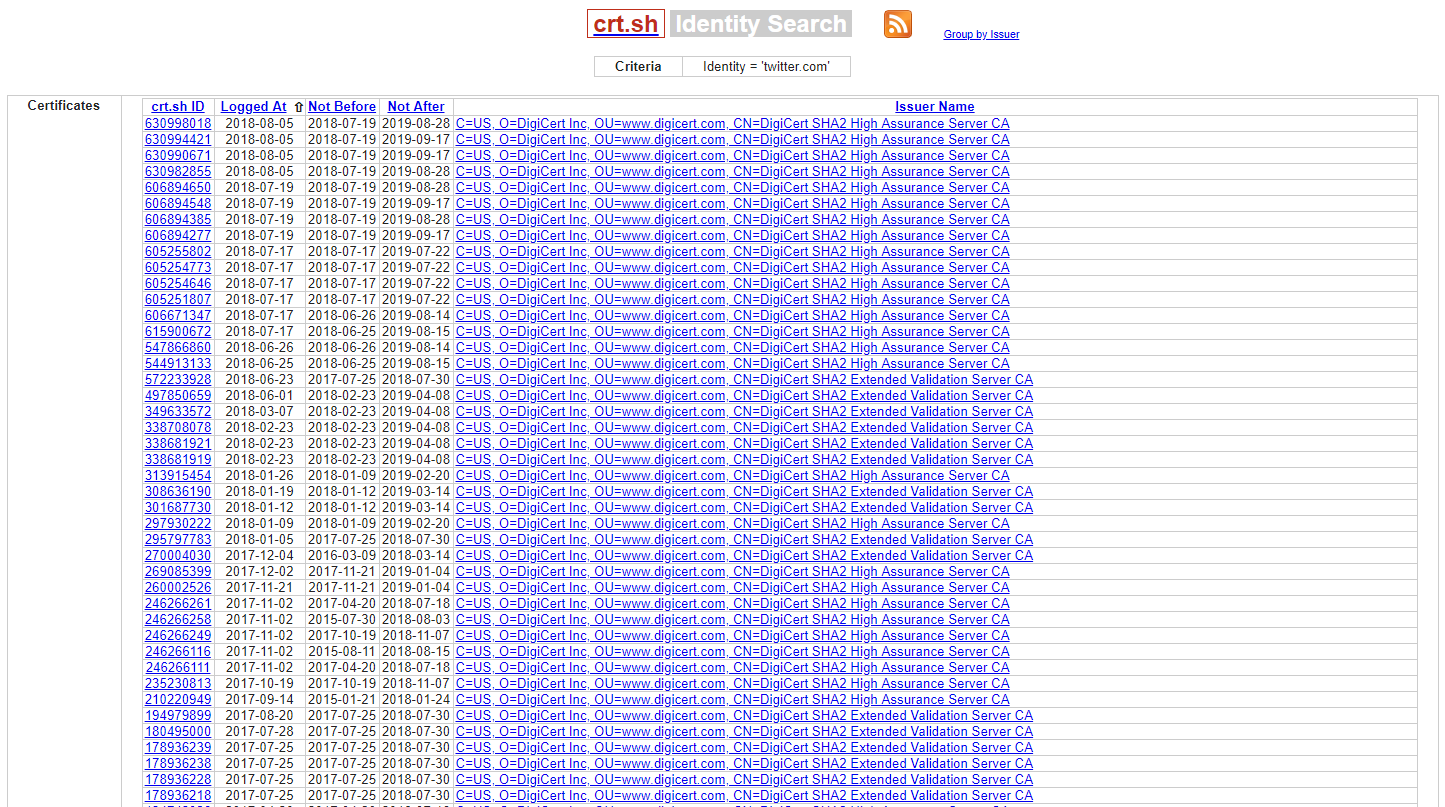Open certificate ID 630990671
Image resolution: width=1445 pixels, height=807 pixels.
click(x=178, y=156)
